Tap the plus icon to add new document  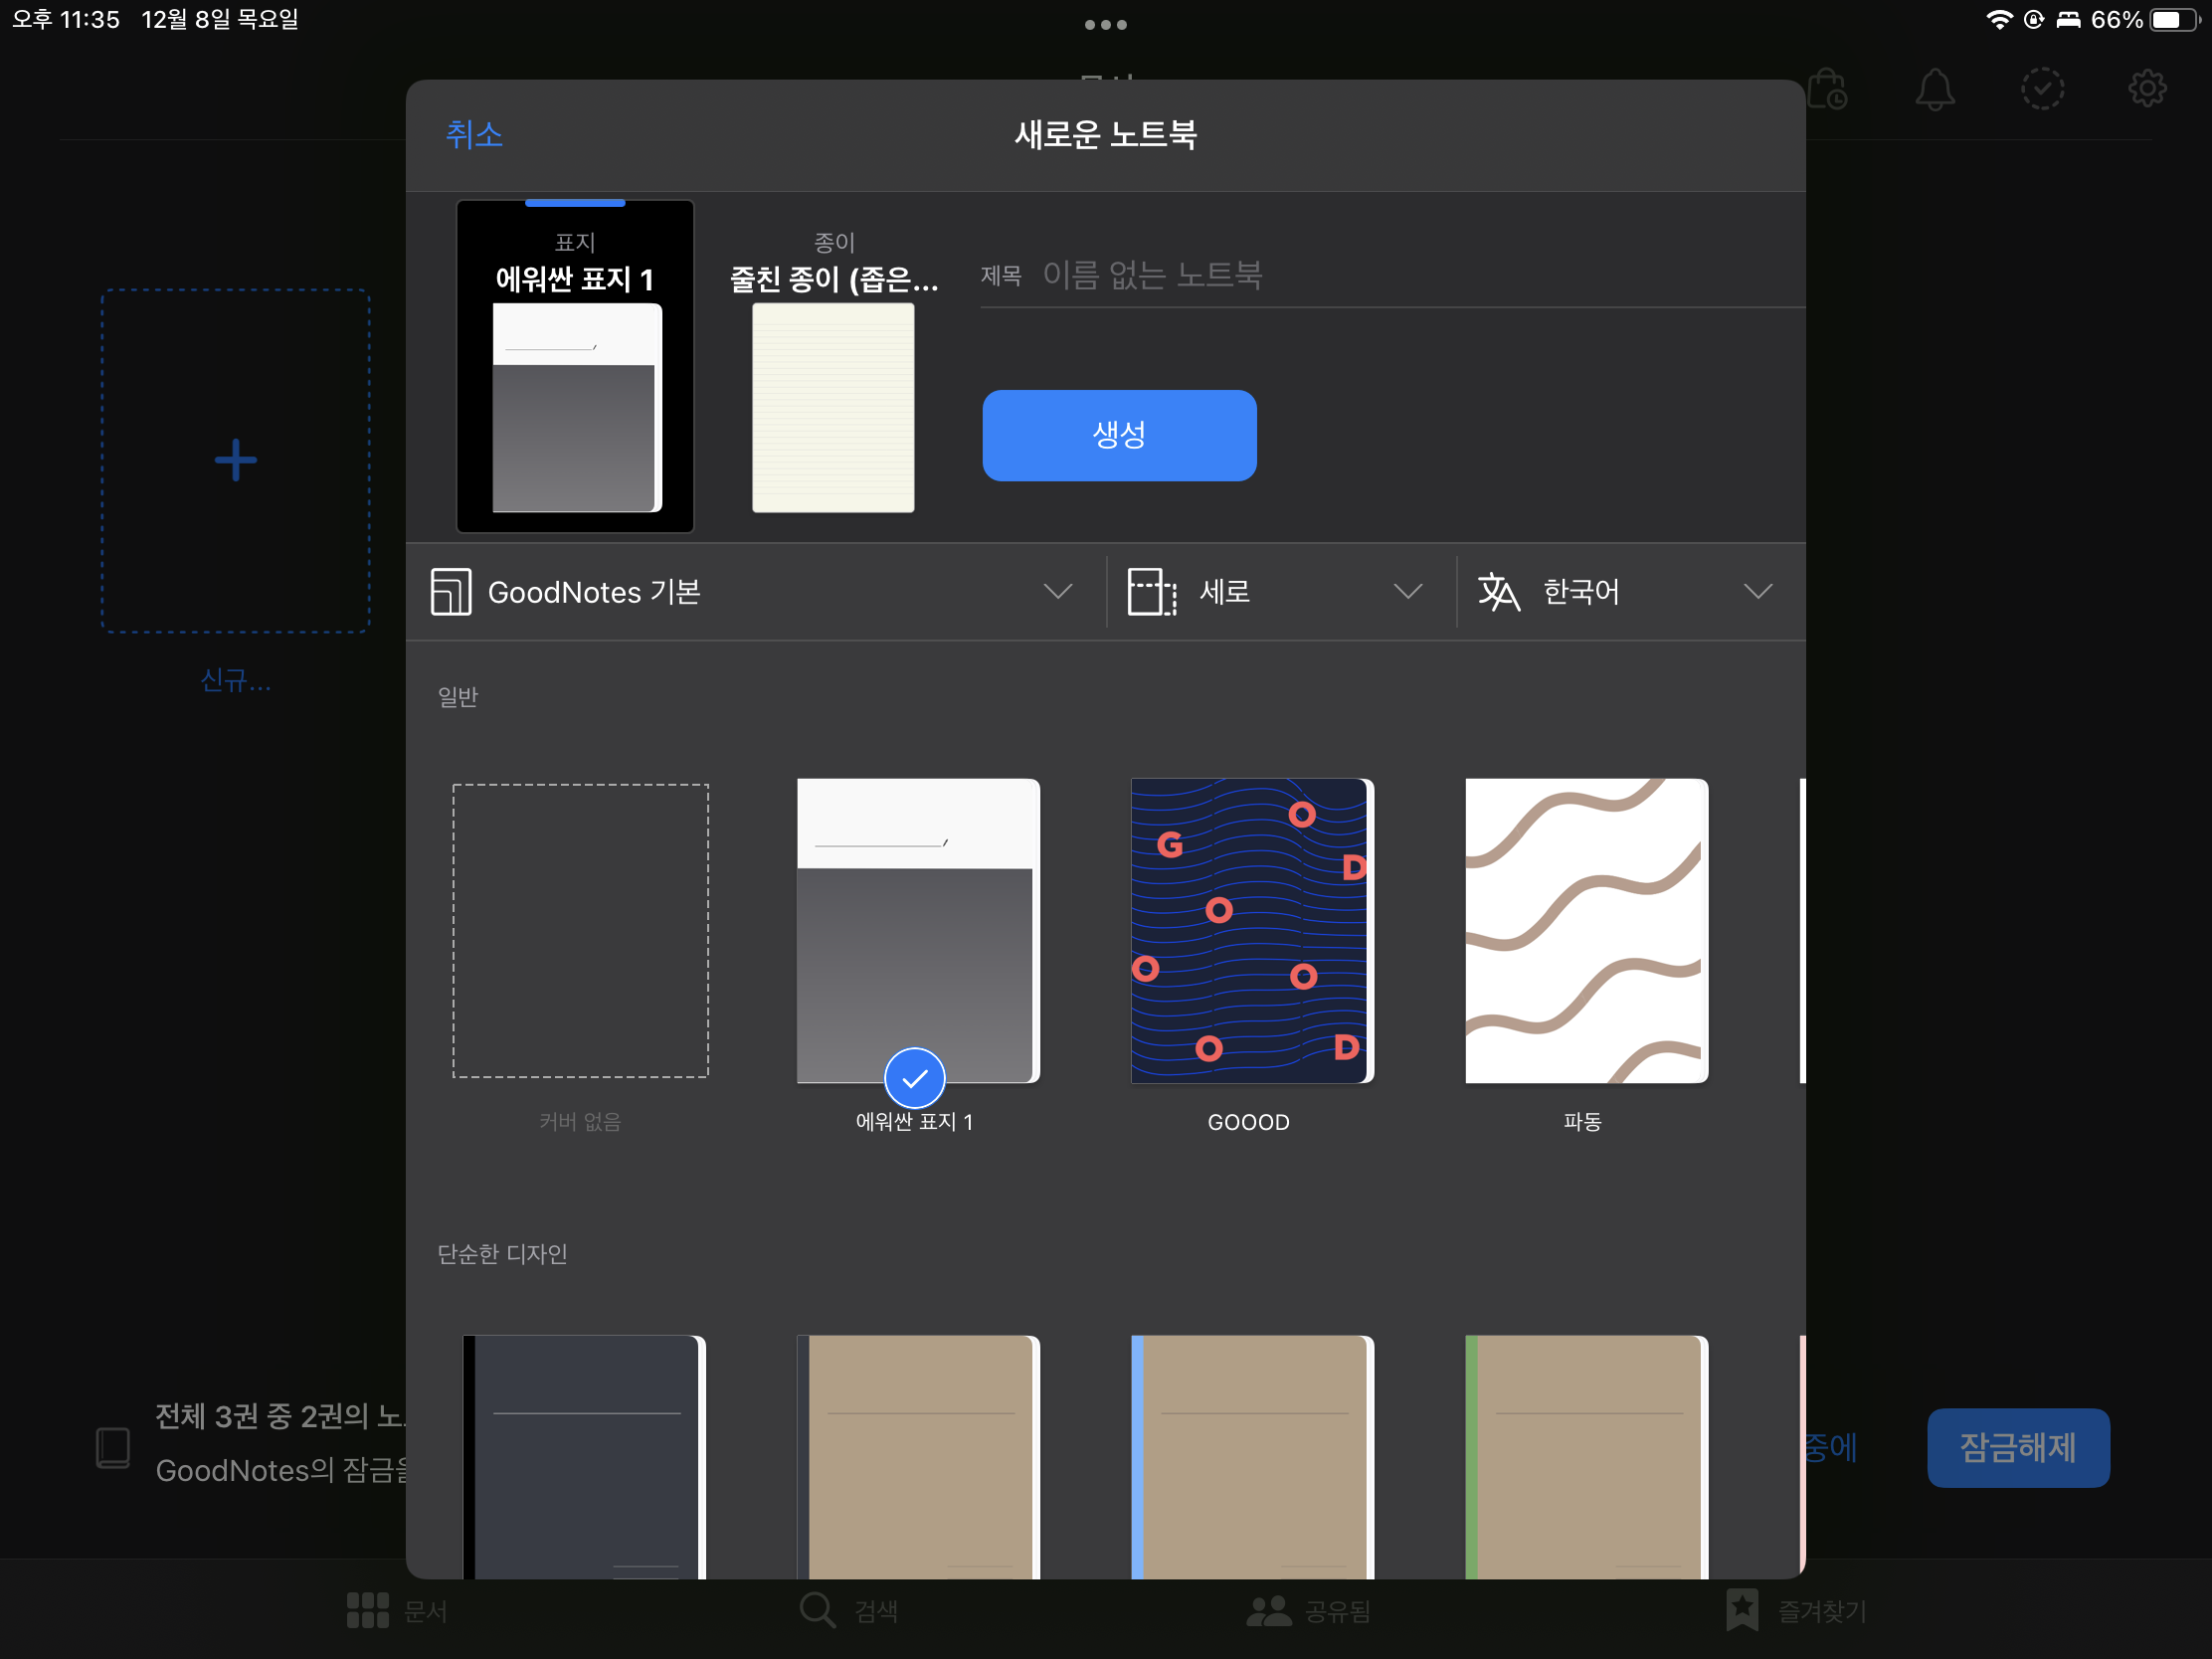(x=236, y=460)
